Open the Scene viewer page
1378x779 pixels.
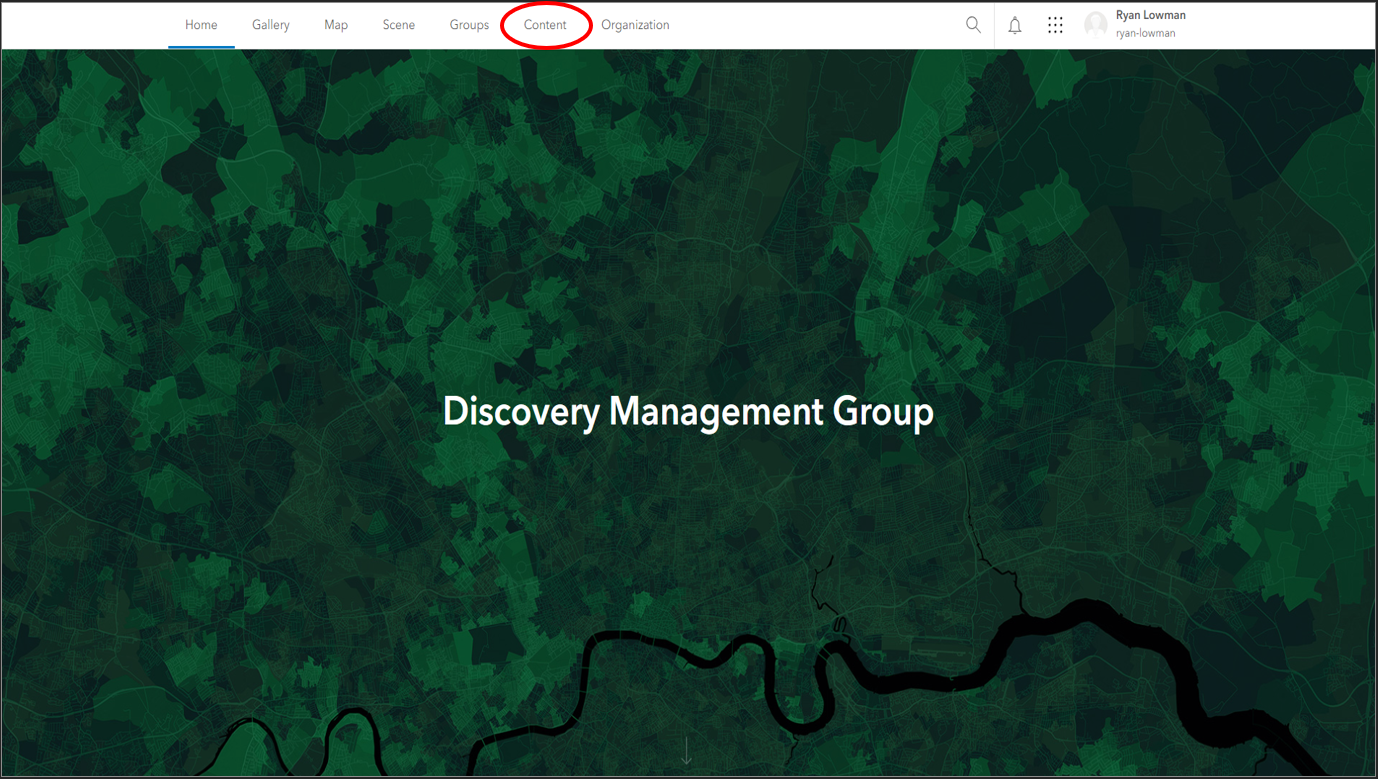click(x=398, y=24)
